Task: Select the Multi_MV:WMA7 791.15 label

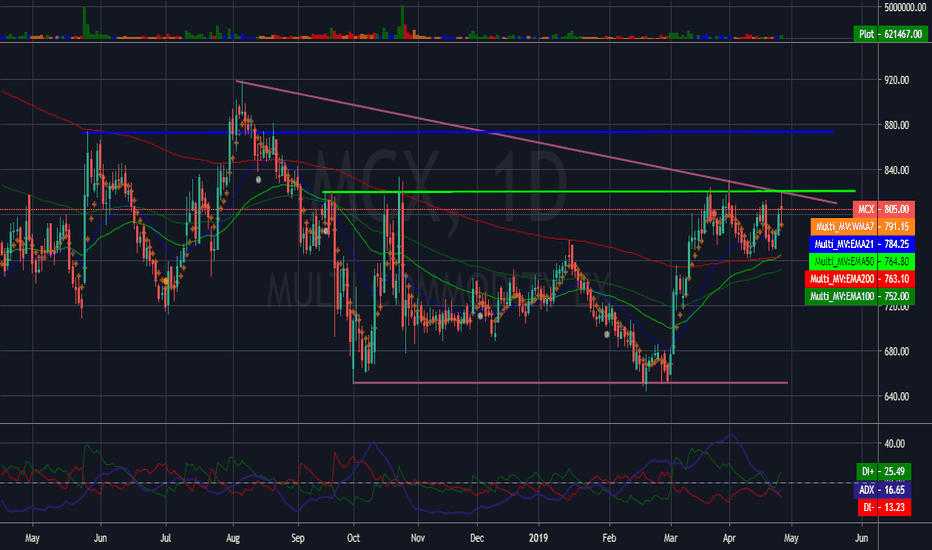Action: coord(862,227)
